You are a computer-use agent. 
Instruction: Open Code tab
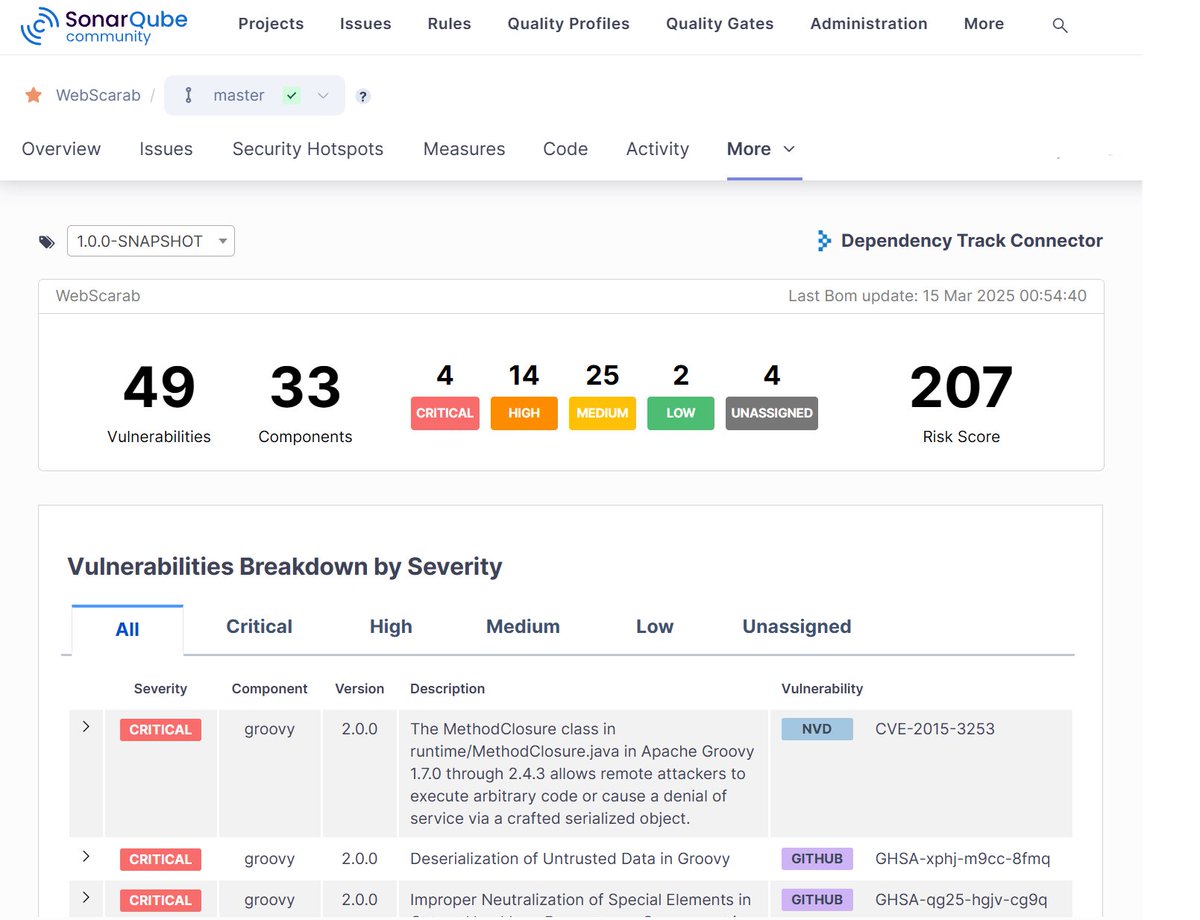click(565, 149)
